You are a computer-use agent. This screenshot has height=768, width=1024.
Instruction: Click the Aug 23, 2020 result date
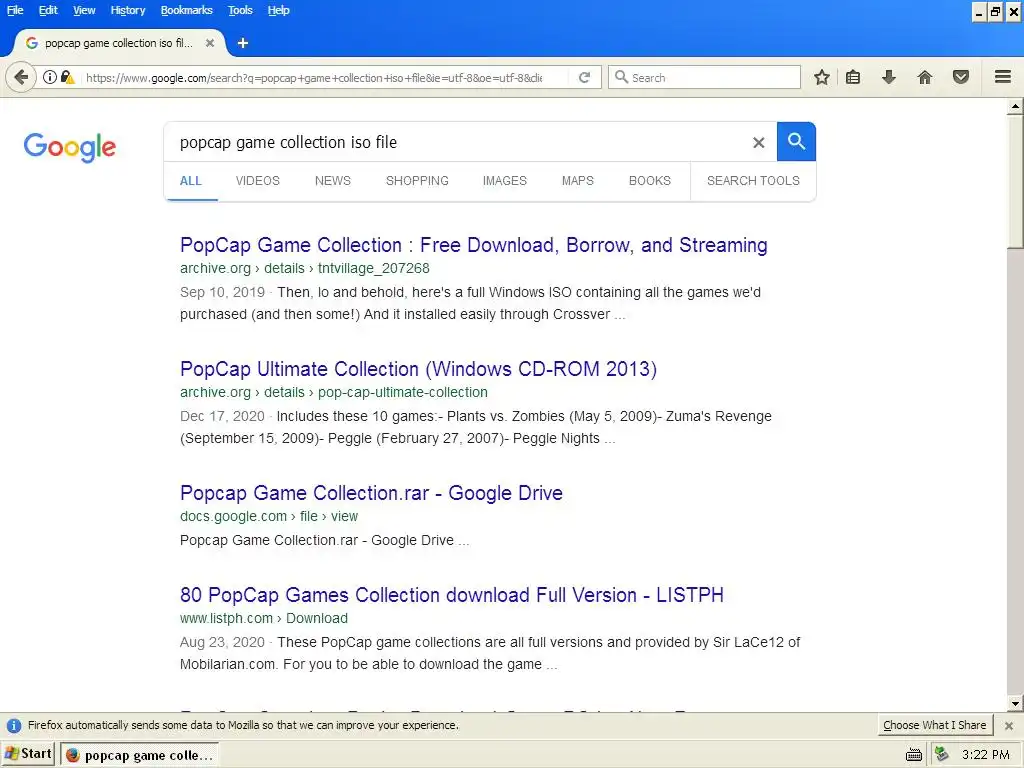[x=222, y=643]
